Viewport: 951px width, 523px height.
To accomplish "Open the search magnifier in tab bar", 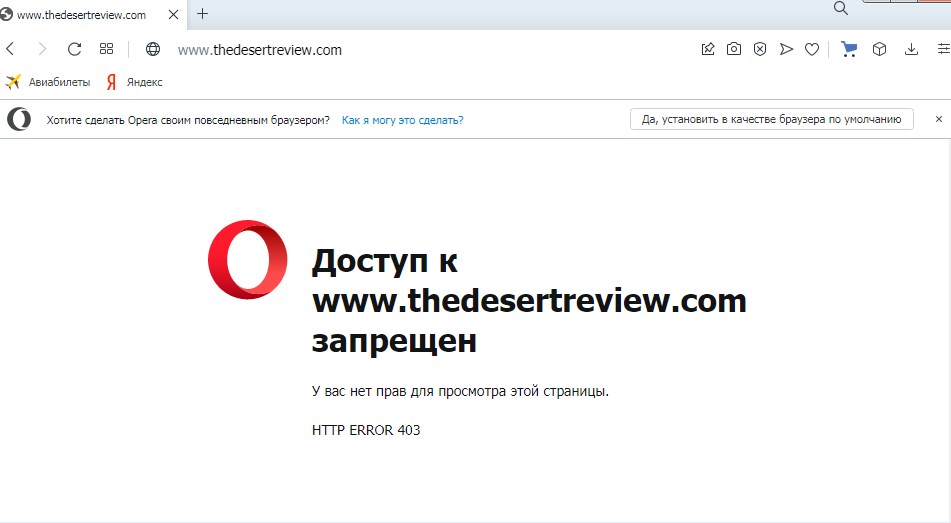I will click(841, 8).
